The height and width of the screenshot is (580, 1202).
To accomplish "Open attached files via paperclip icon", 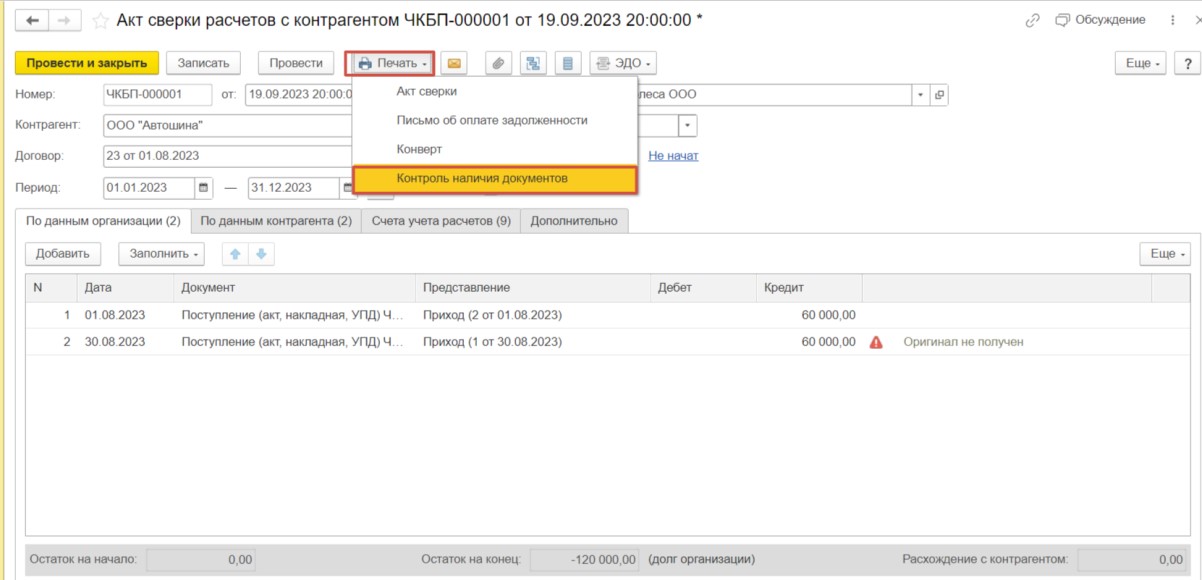I will pos(498,63).
